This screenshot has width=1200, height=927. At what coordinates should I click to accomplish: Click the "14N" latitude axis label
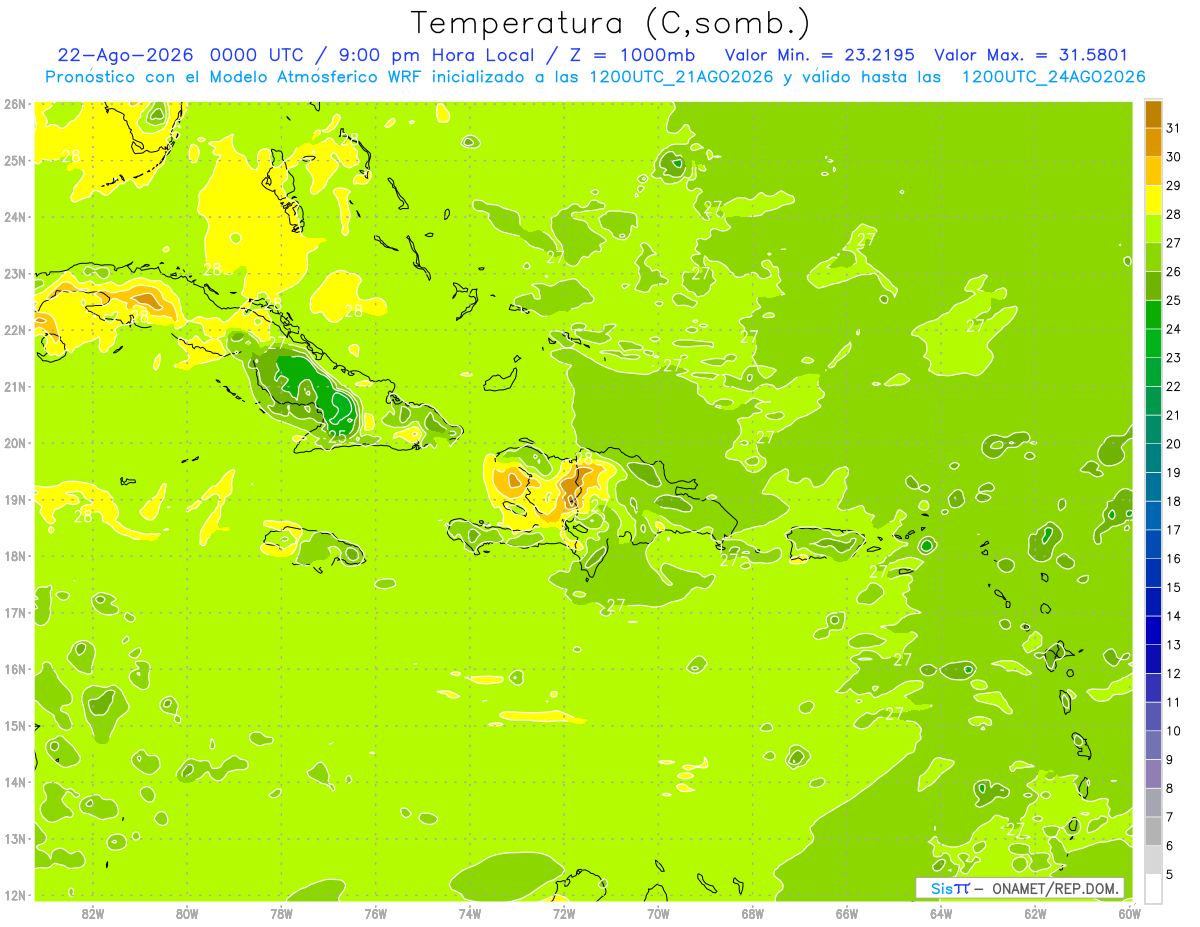(15, 782)
